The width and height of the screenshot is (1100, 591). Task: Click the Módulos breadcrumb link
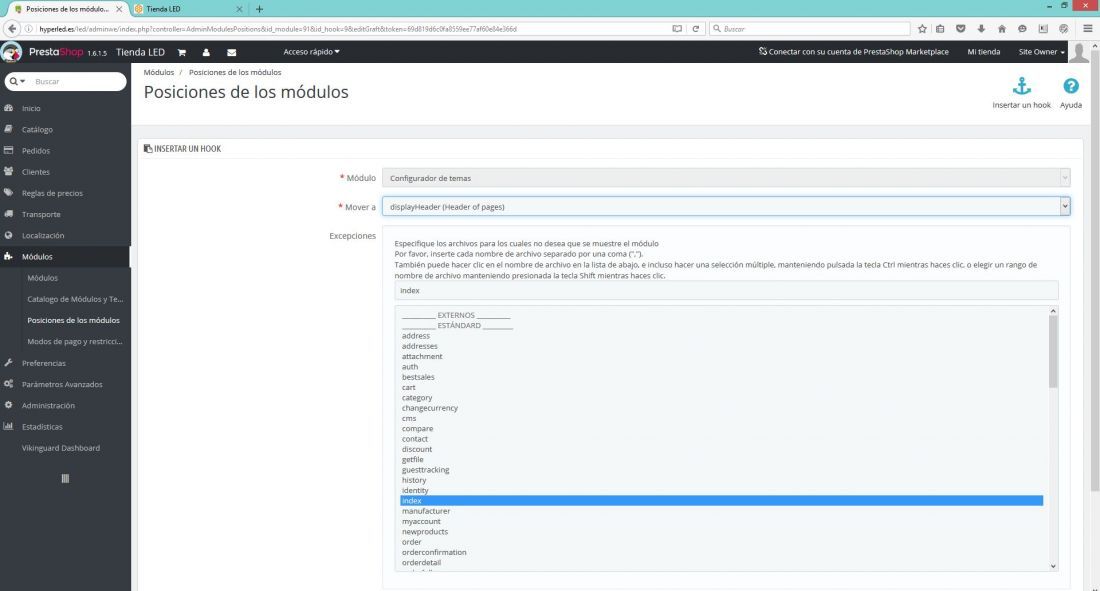(159, 72)
